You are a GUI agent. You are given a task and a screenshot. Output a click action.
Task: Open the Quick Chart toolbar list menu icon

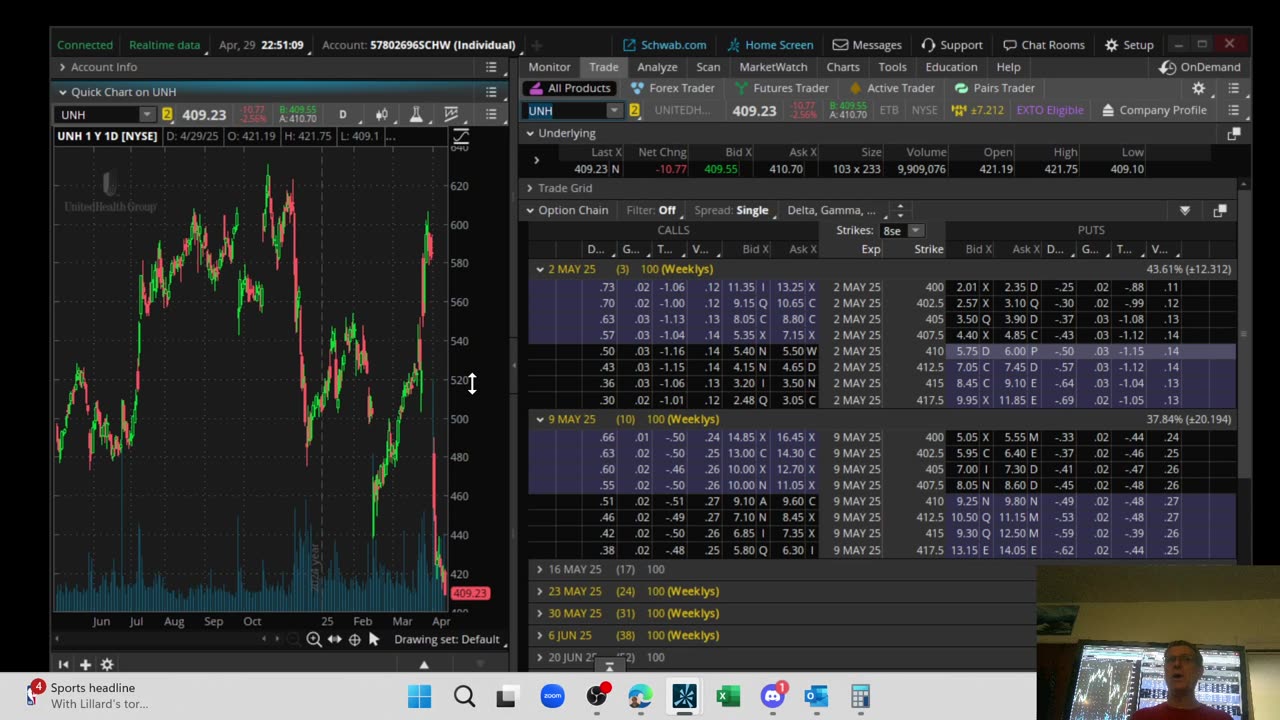(x=491, y=114)
